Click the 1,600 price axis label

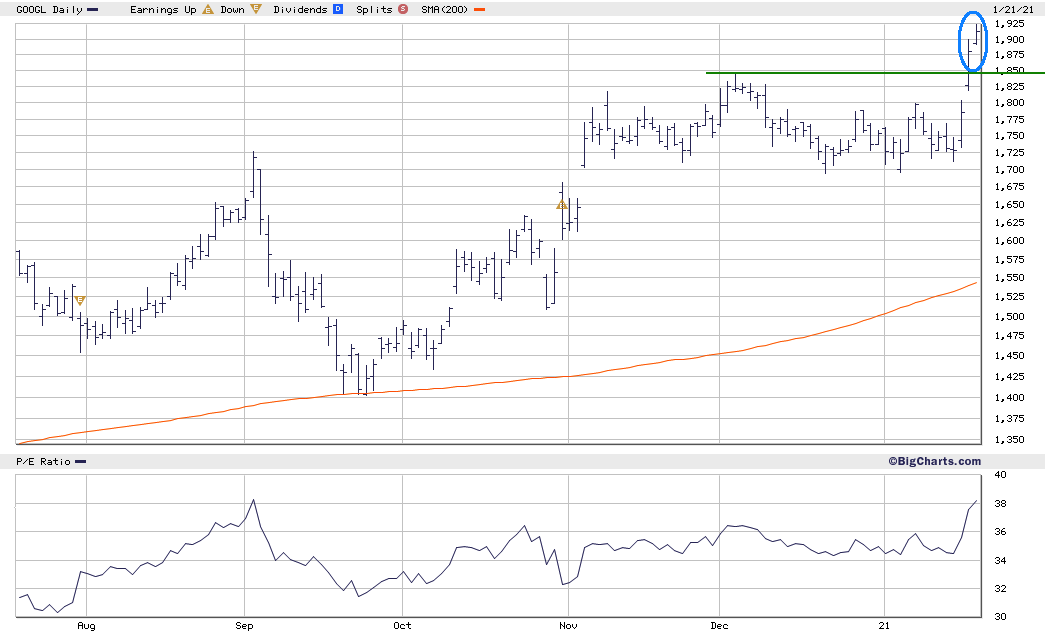tap(1010, 241)
